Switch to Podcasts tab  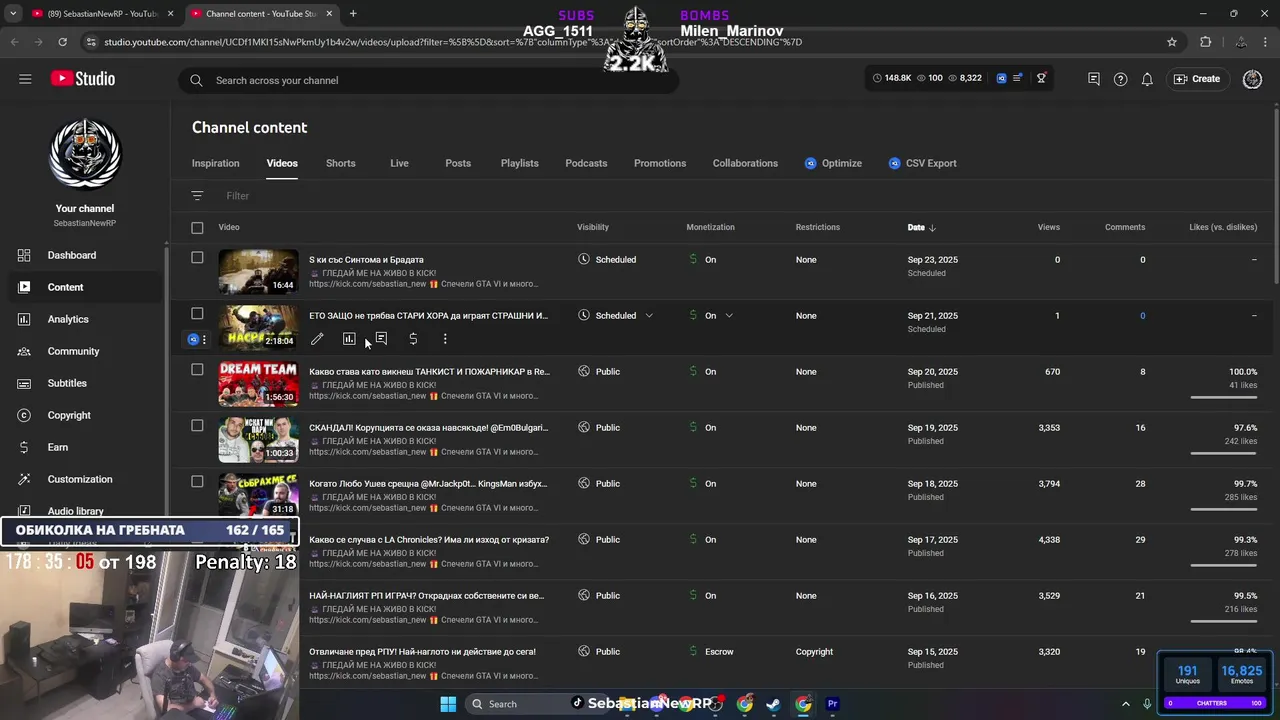click(586, 163)
